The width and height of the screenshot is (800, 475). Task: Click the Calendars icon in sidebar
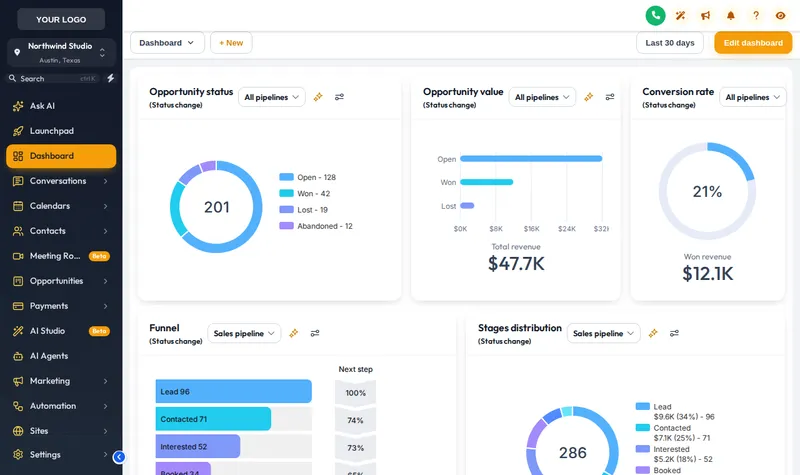click(18, 206)
